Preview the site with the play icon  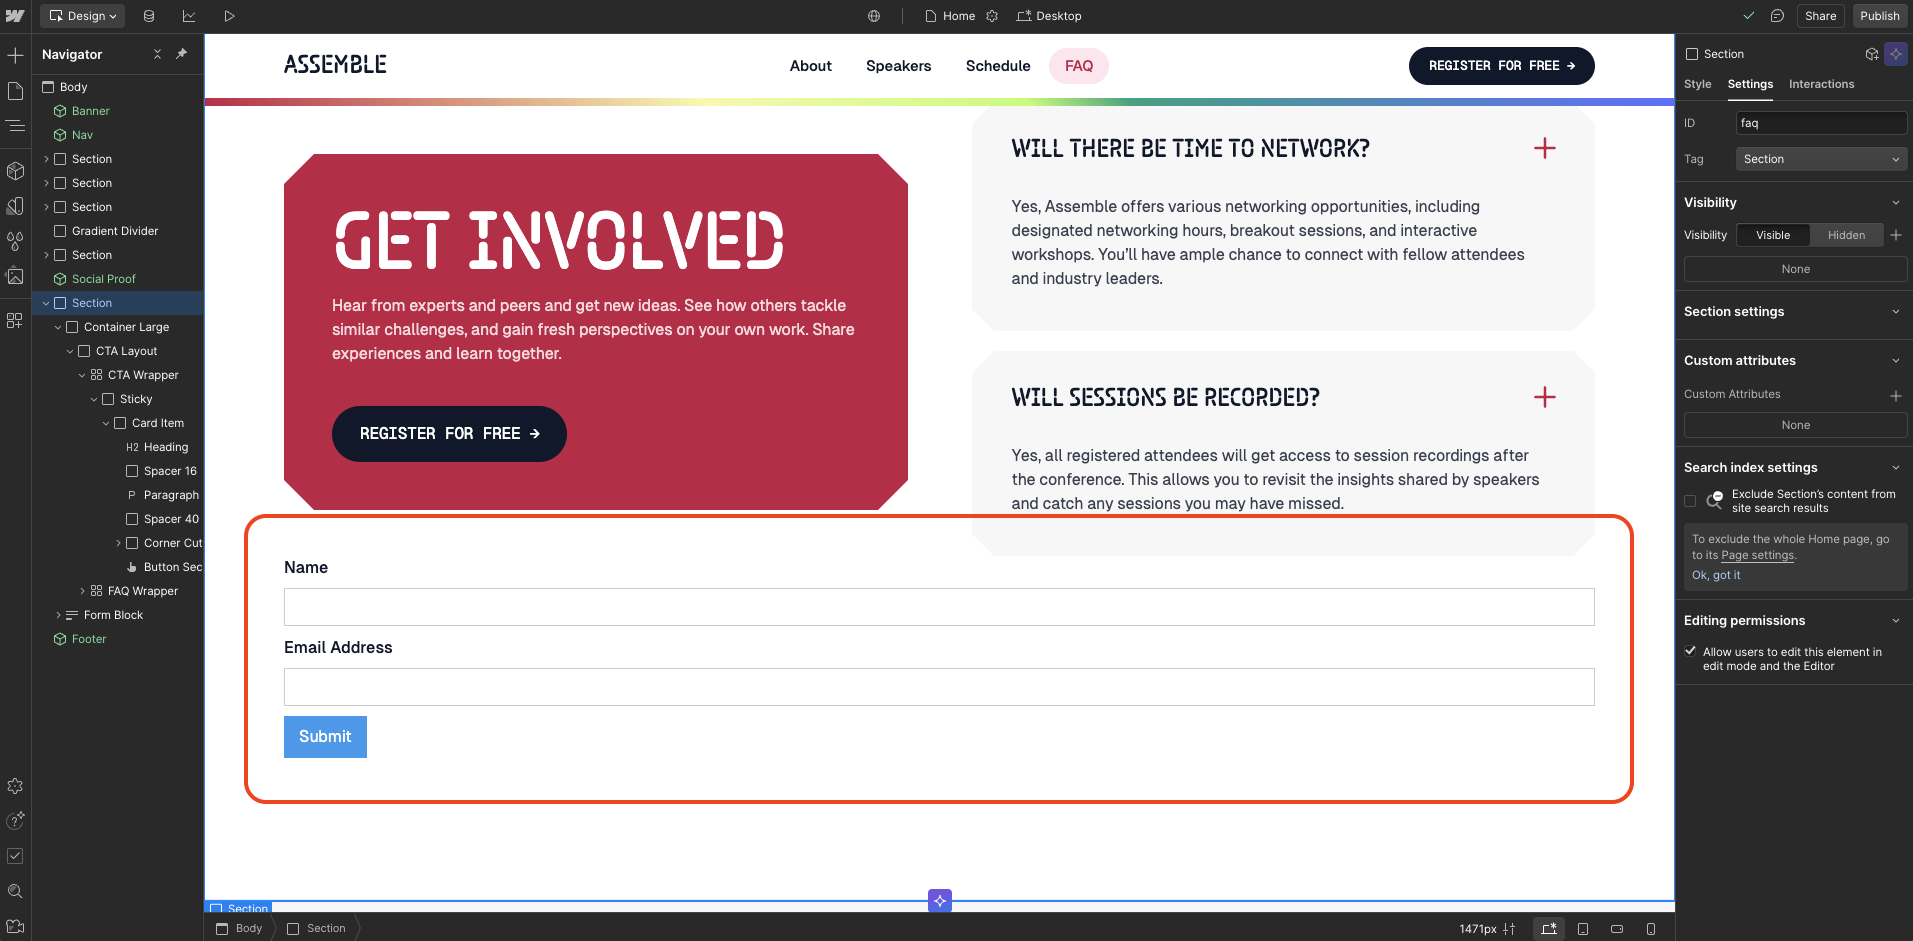pos(228,16)
